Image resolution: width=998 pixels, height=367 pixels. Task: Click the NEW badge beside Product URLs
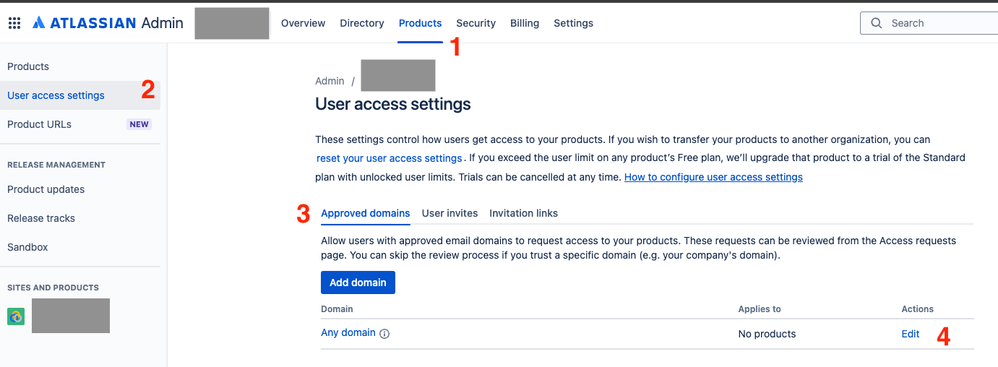click(x=139, y=124)
